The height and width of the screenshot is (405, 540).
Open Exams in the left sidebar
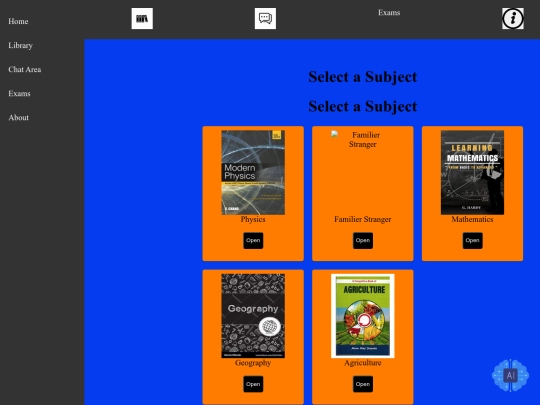pos(19,94)
